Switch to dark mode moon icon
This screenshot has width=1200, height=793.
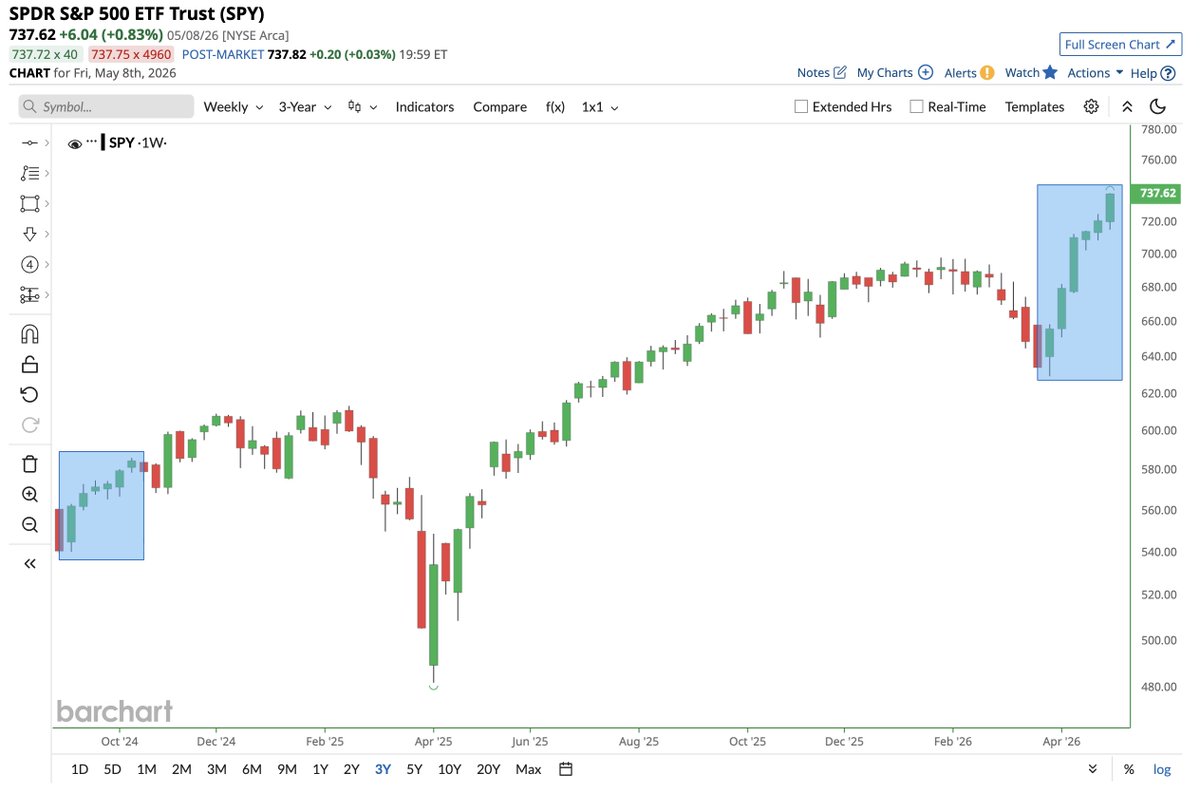[1158, 107]
